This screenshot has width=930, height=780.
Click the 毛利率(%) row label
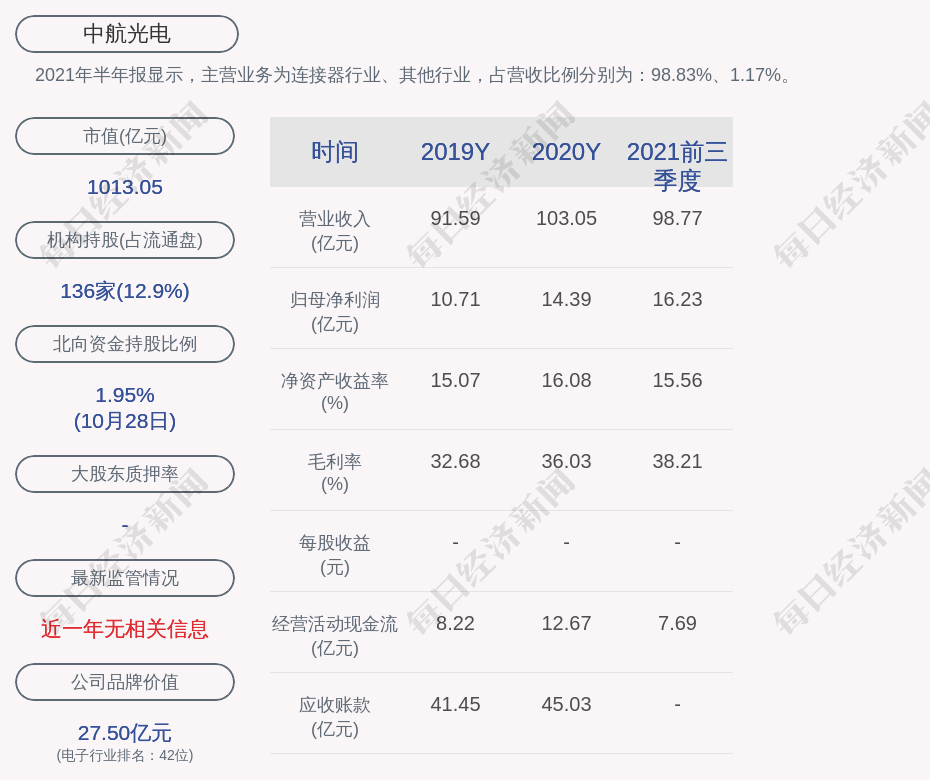tap(335, 473)
